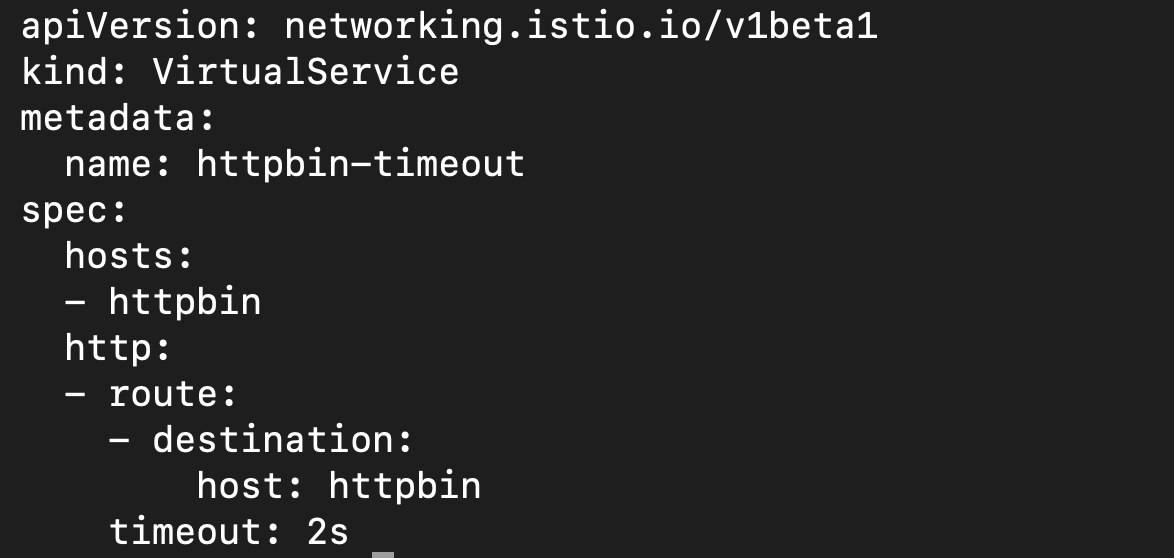Screen dimensions: 1174x558
Task: Click the apiVersion key text
Action: pos(130,26)
